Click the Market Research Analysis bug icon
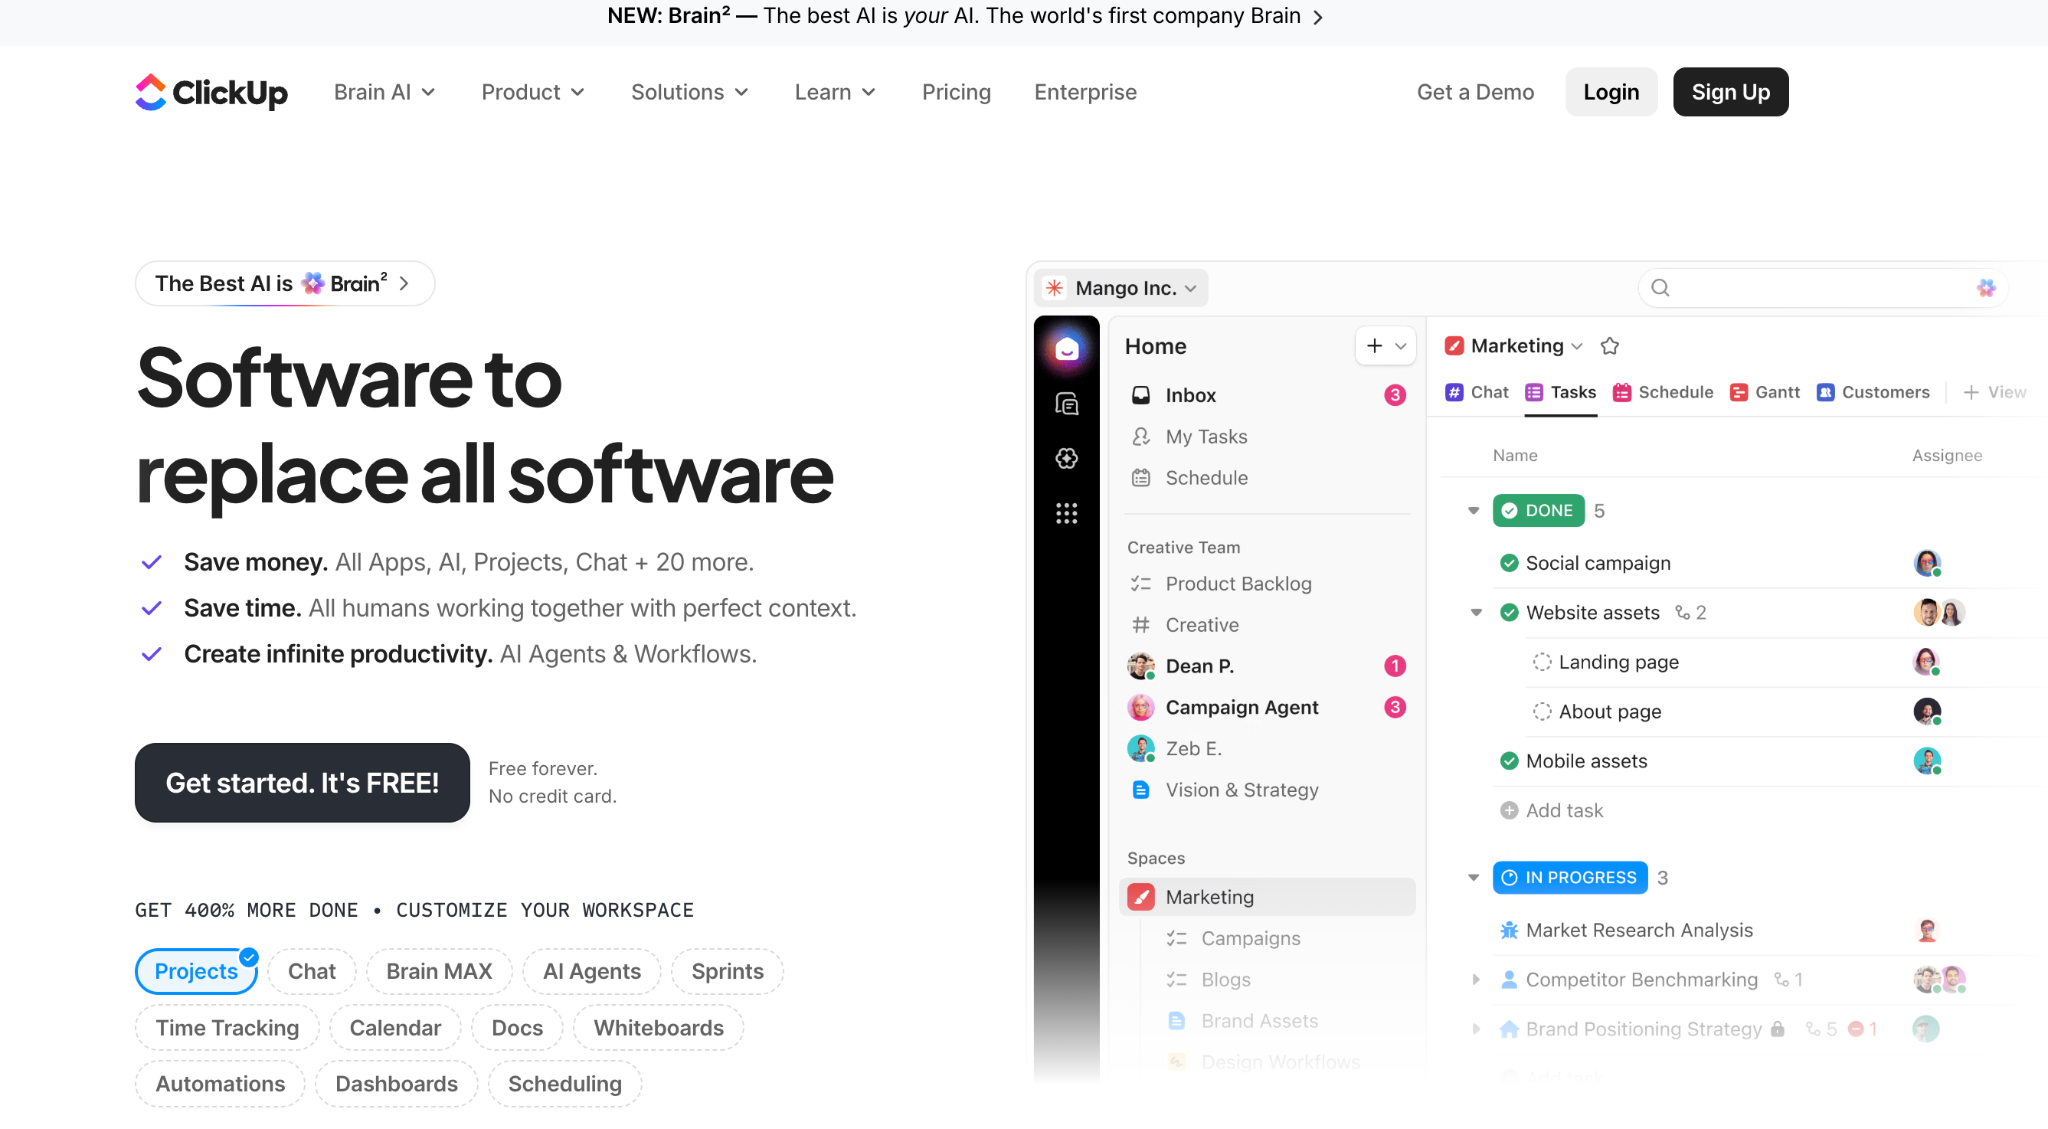 tap(1509, 930)
